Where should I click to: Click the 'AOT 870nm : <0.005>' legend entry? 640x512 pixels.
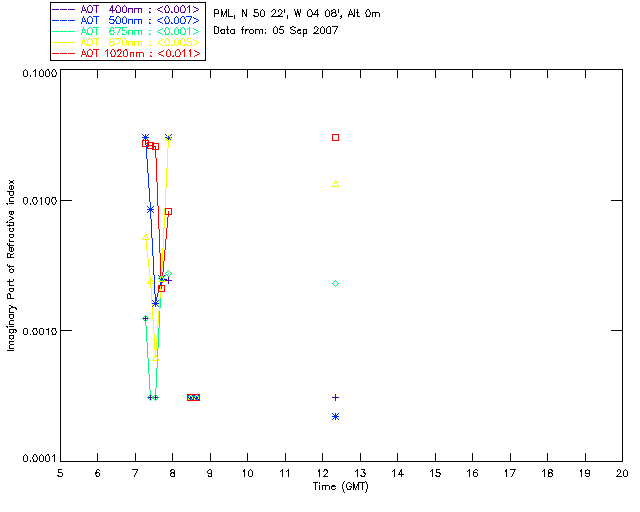pyautogui.click(x=126, y=42)
